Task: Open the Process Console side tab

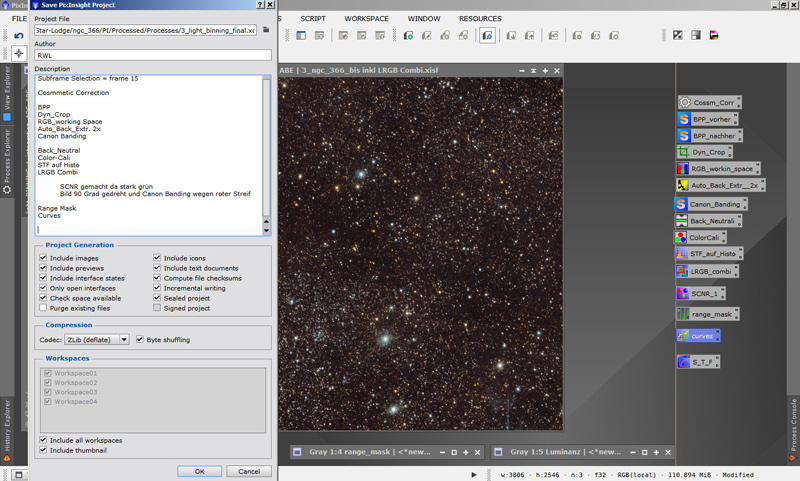Action: [793, 429]
